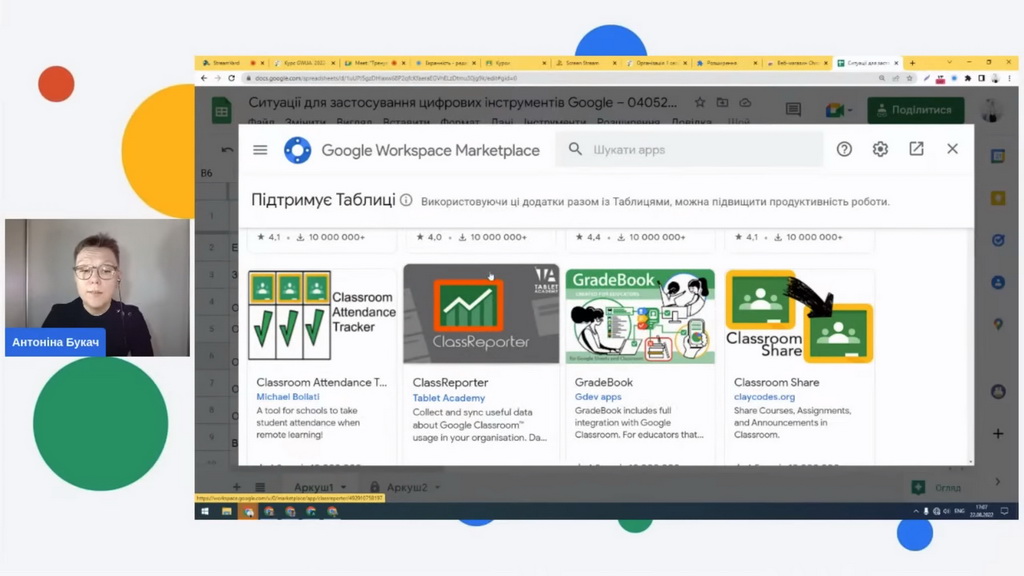Click the plus add-ons icon in side panel

click(998, 434)
